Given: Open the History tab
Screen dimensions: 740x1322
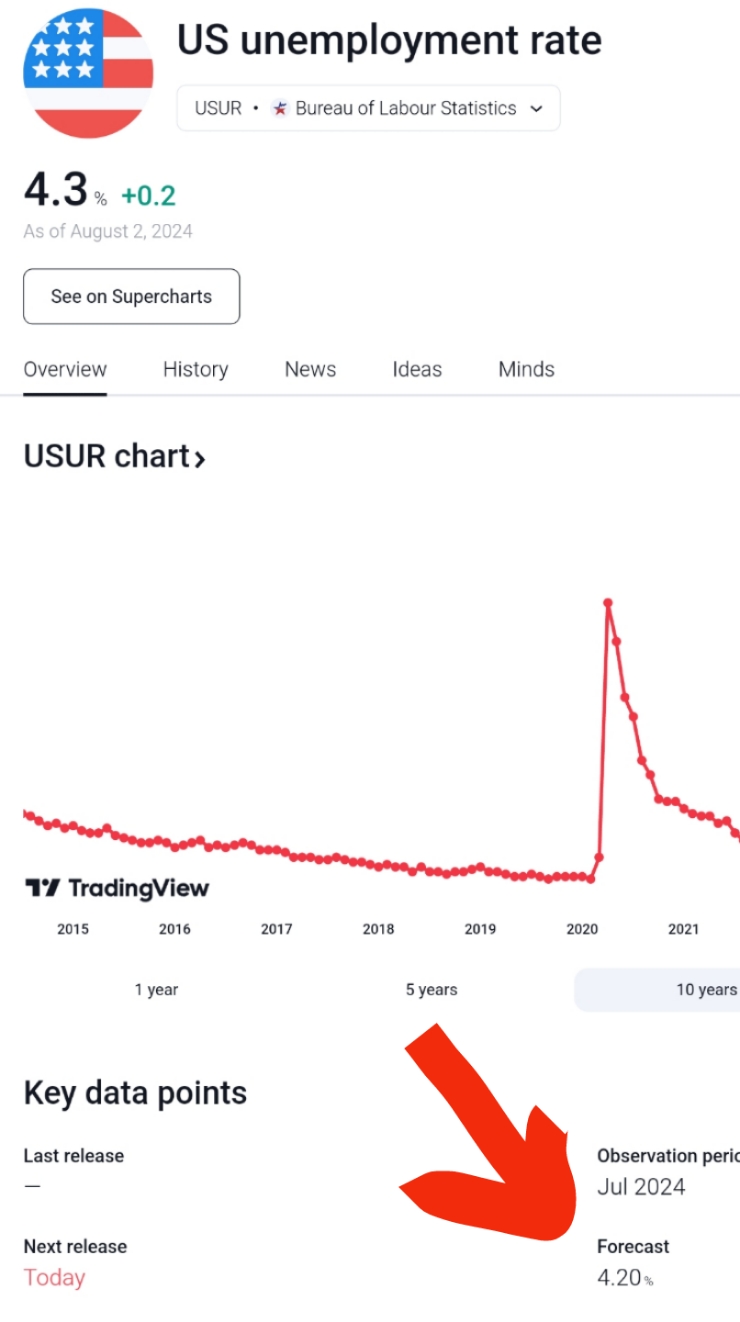Looking at the screenshot, I should (x=195, y=369).
